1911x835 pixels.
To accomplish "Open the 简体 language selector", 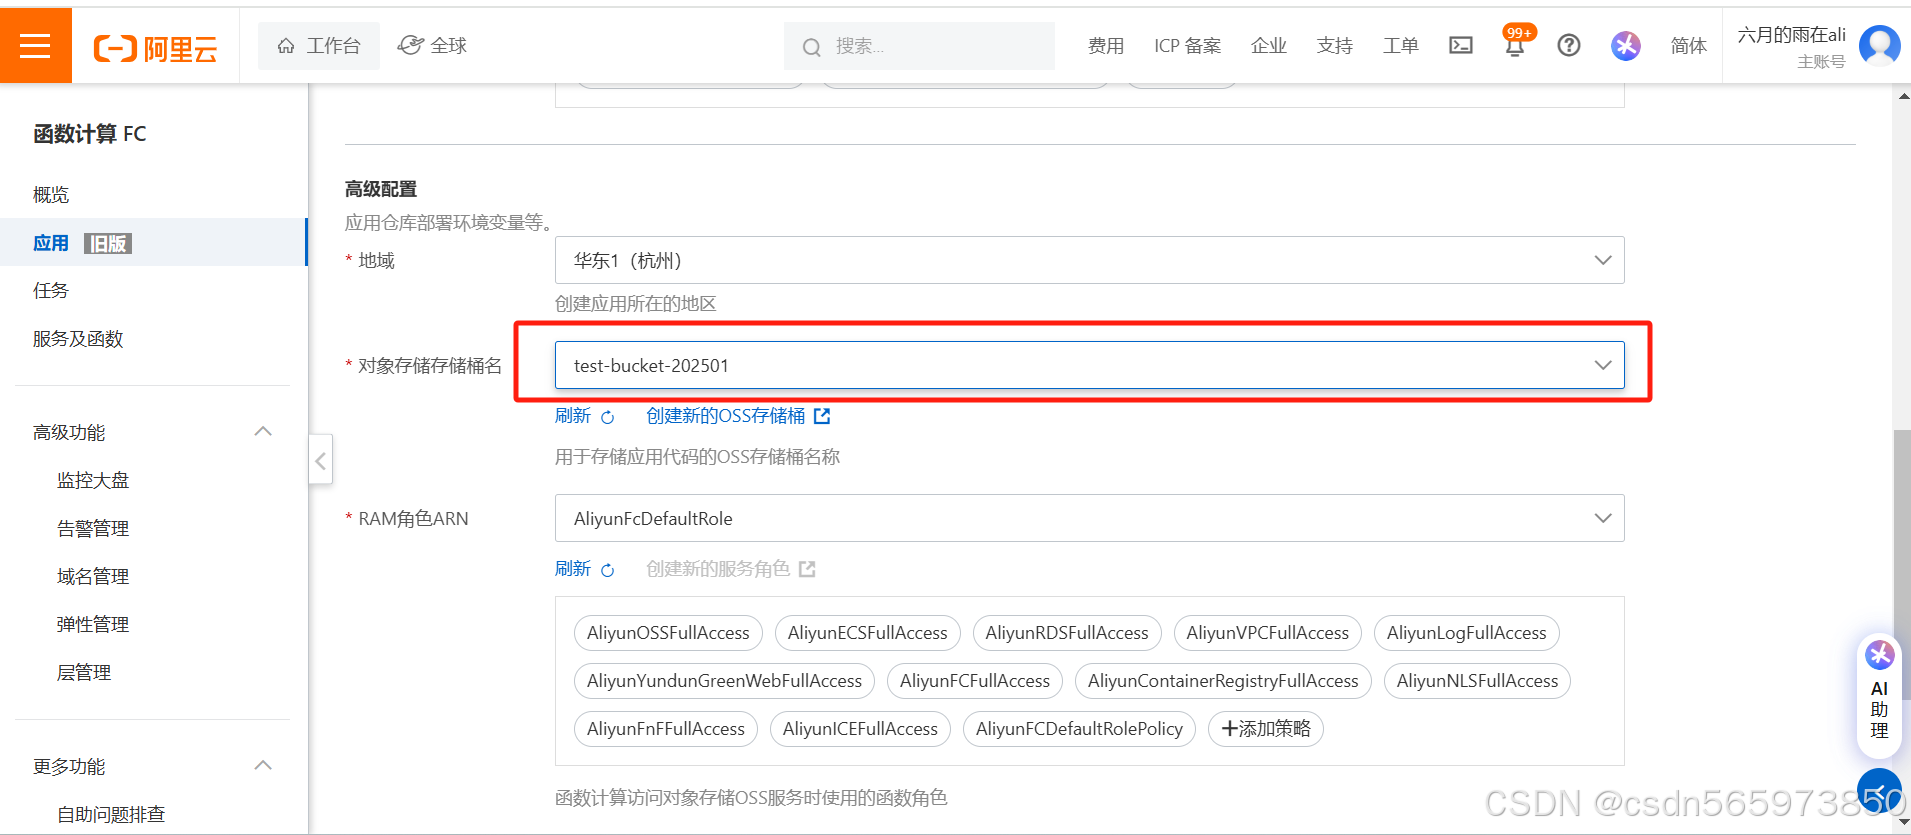I will point(1688,45).
